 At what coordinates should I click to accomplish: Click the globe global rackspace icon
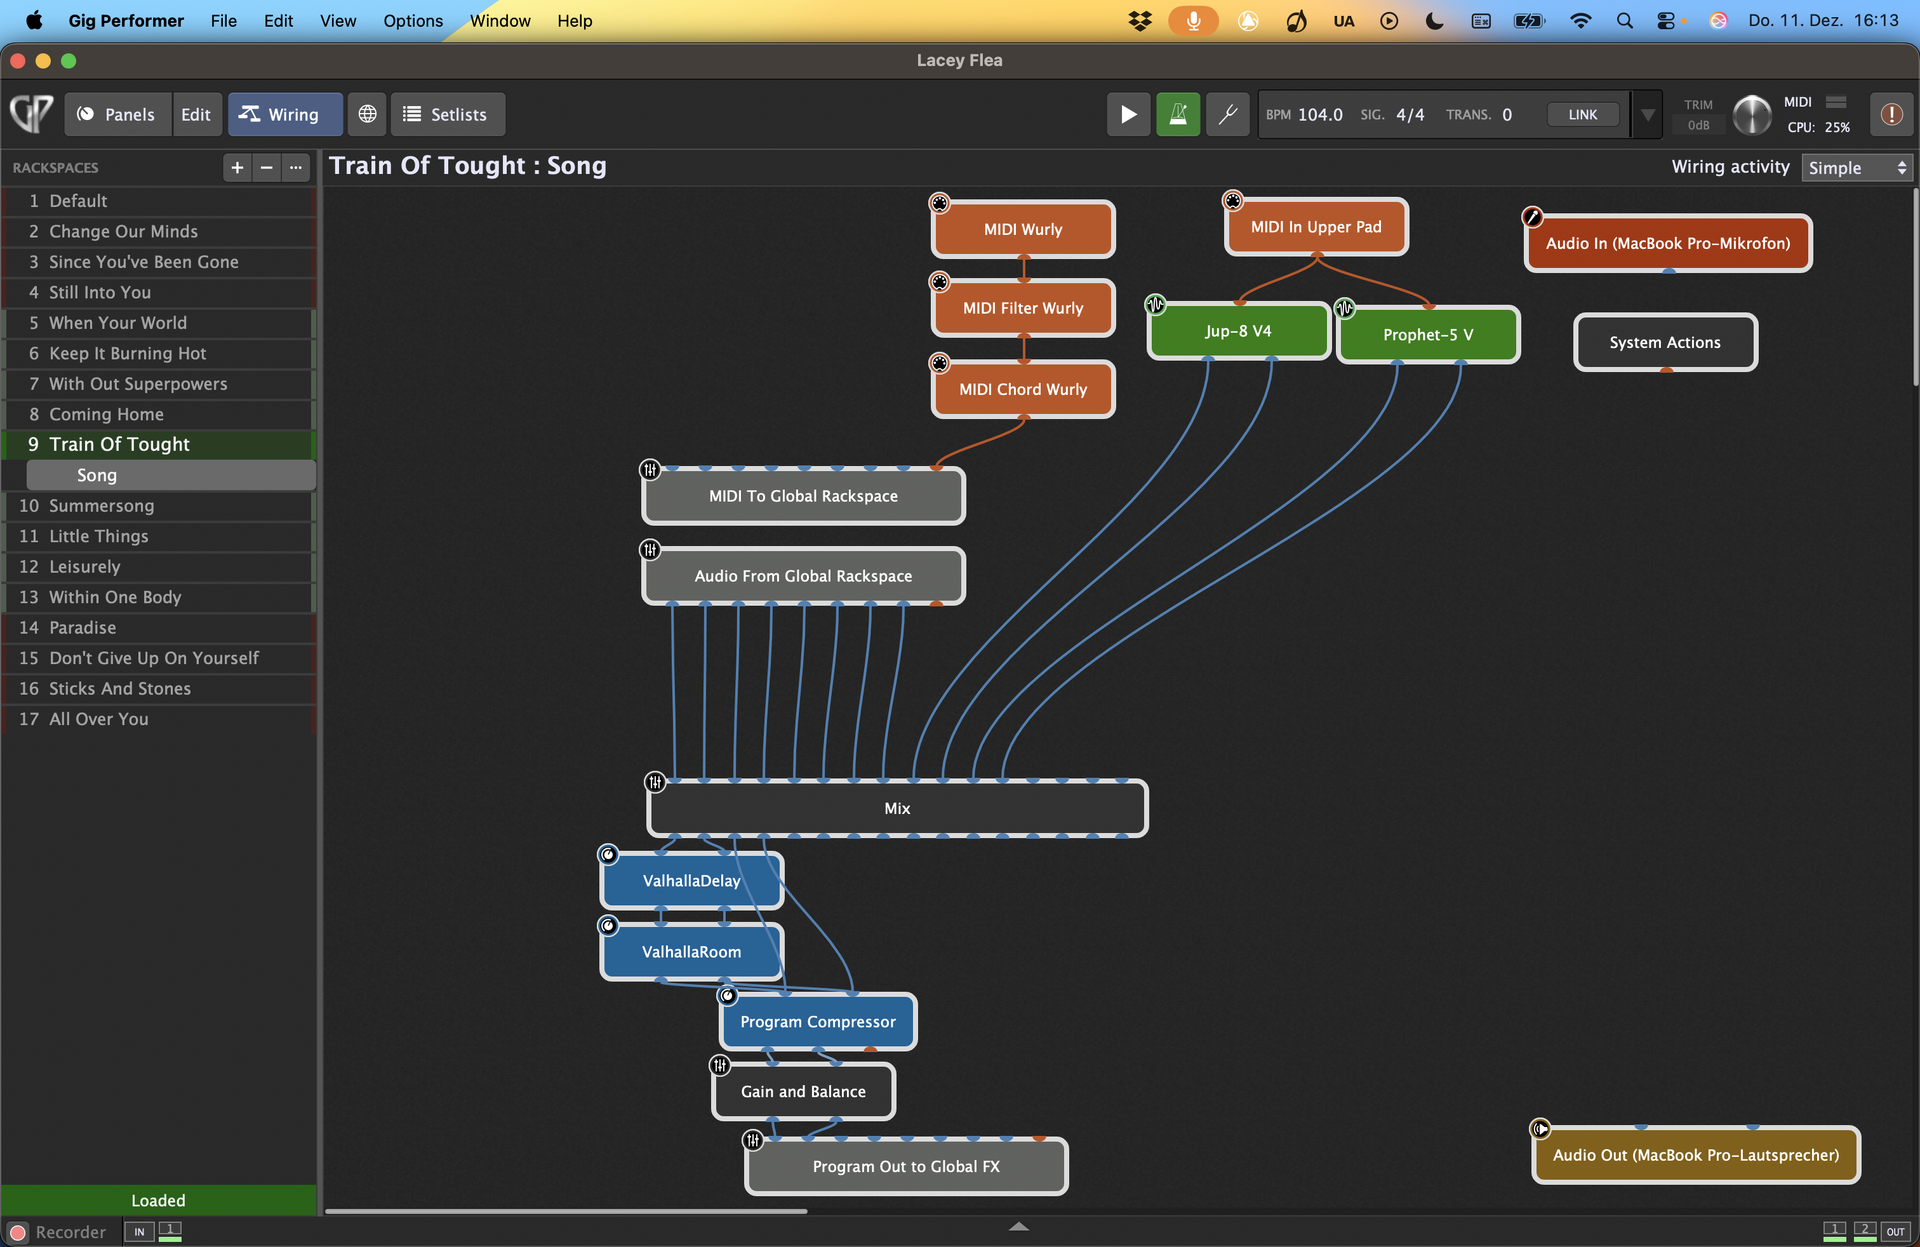[x=367, y=114]
